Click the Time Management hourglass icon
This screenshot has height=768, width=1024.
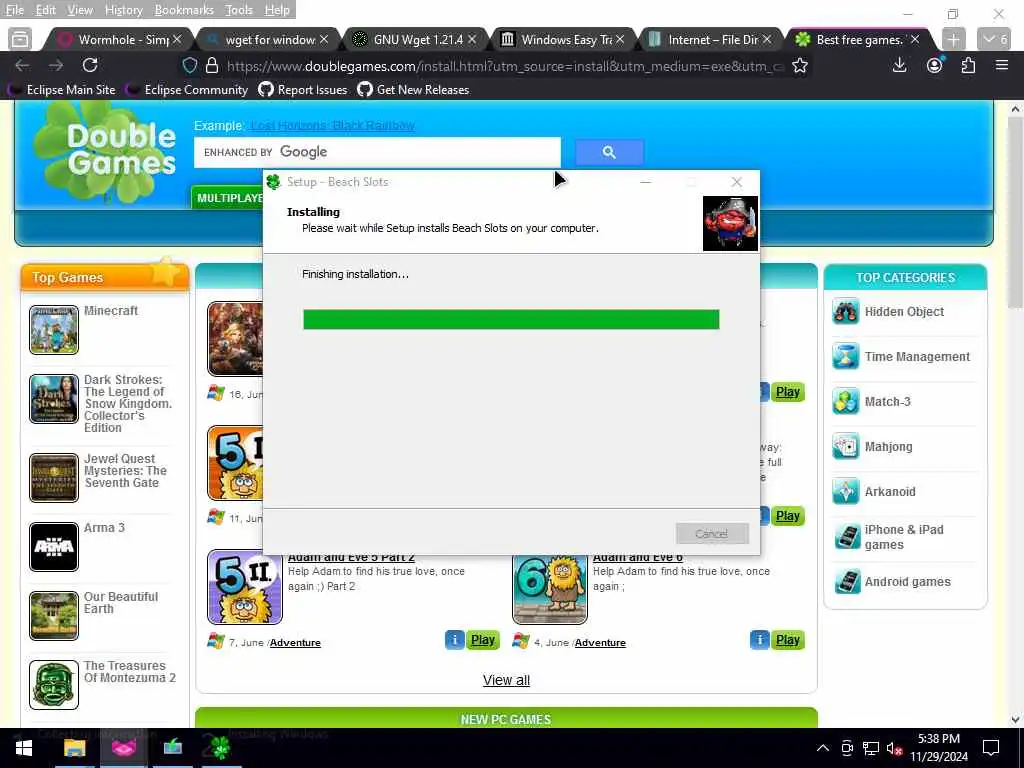(x=846, y=357)
